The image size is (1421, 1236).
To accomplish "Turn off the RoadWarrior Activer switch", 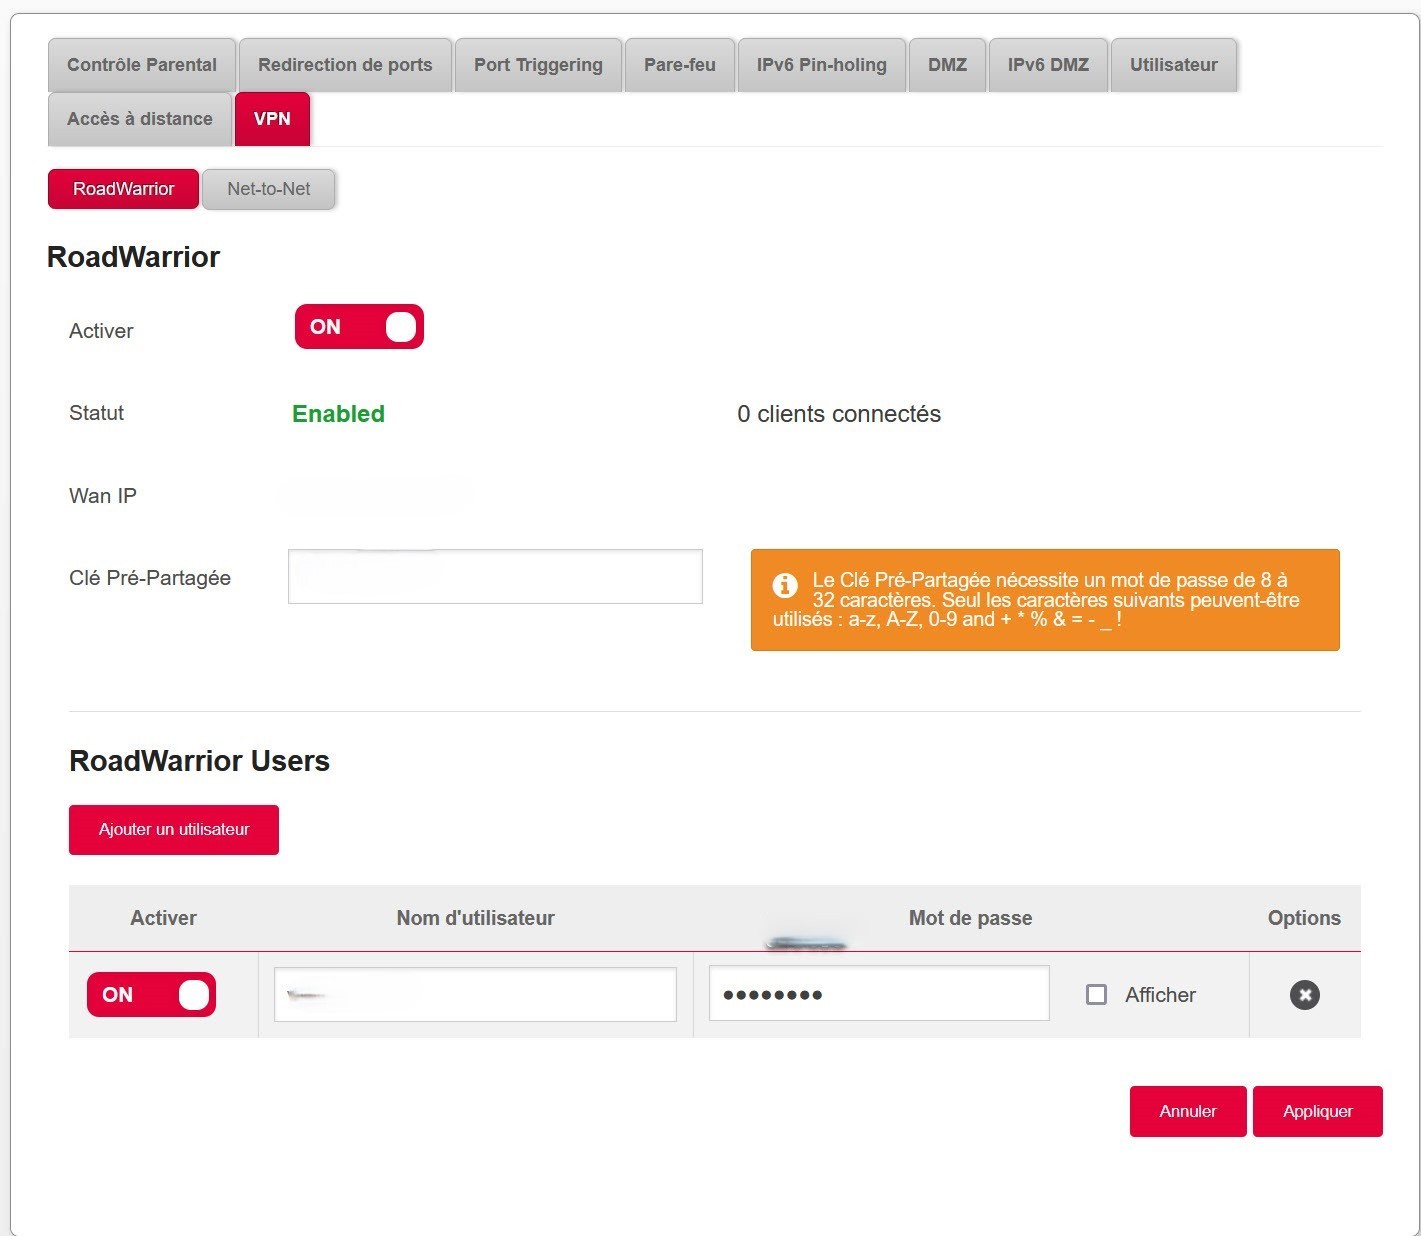I will [x=359, y=327].
